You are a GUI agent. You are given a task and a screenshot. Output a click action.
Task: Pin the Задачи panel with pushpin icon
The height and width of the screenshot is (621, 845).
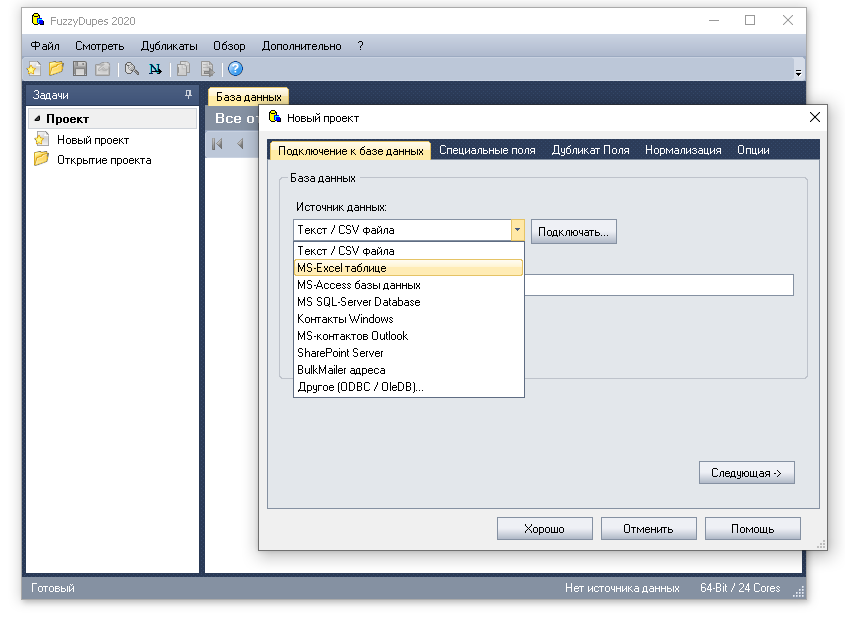click(188, 94)
